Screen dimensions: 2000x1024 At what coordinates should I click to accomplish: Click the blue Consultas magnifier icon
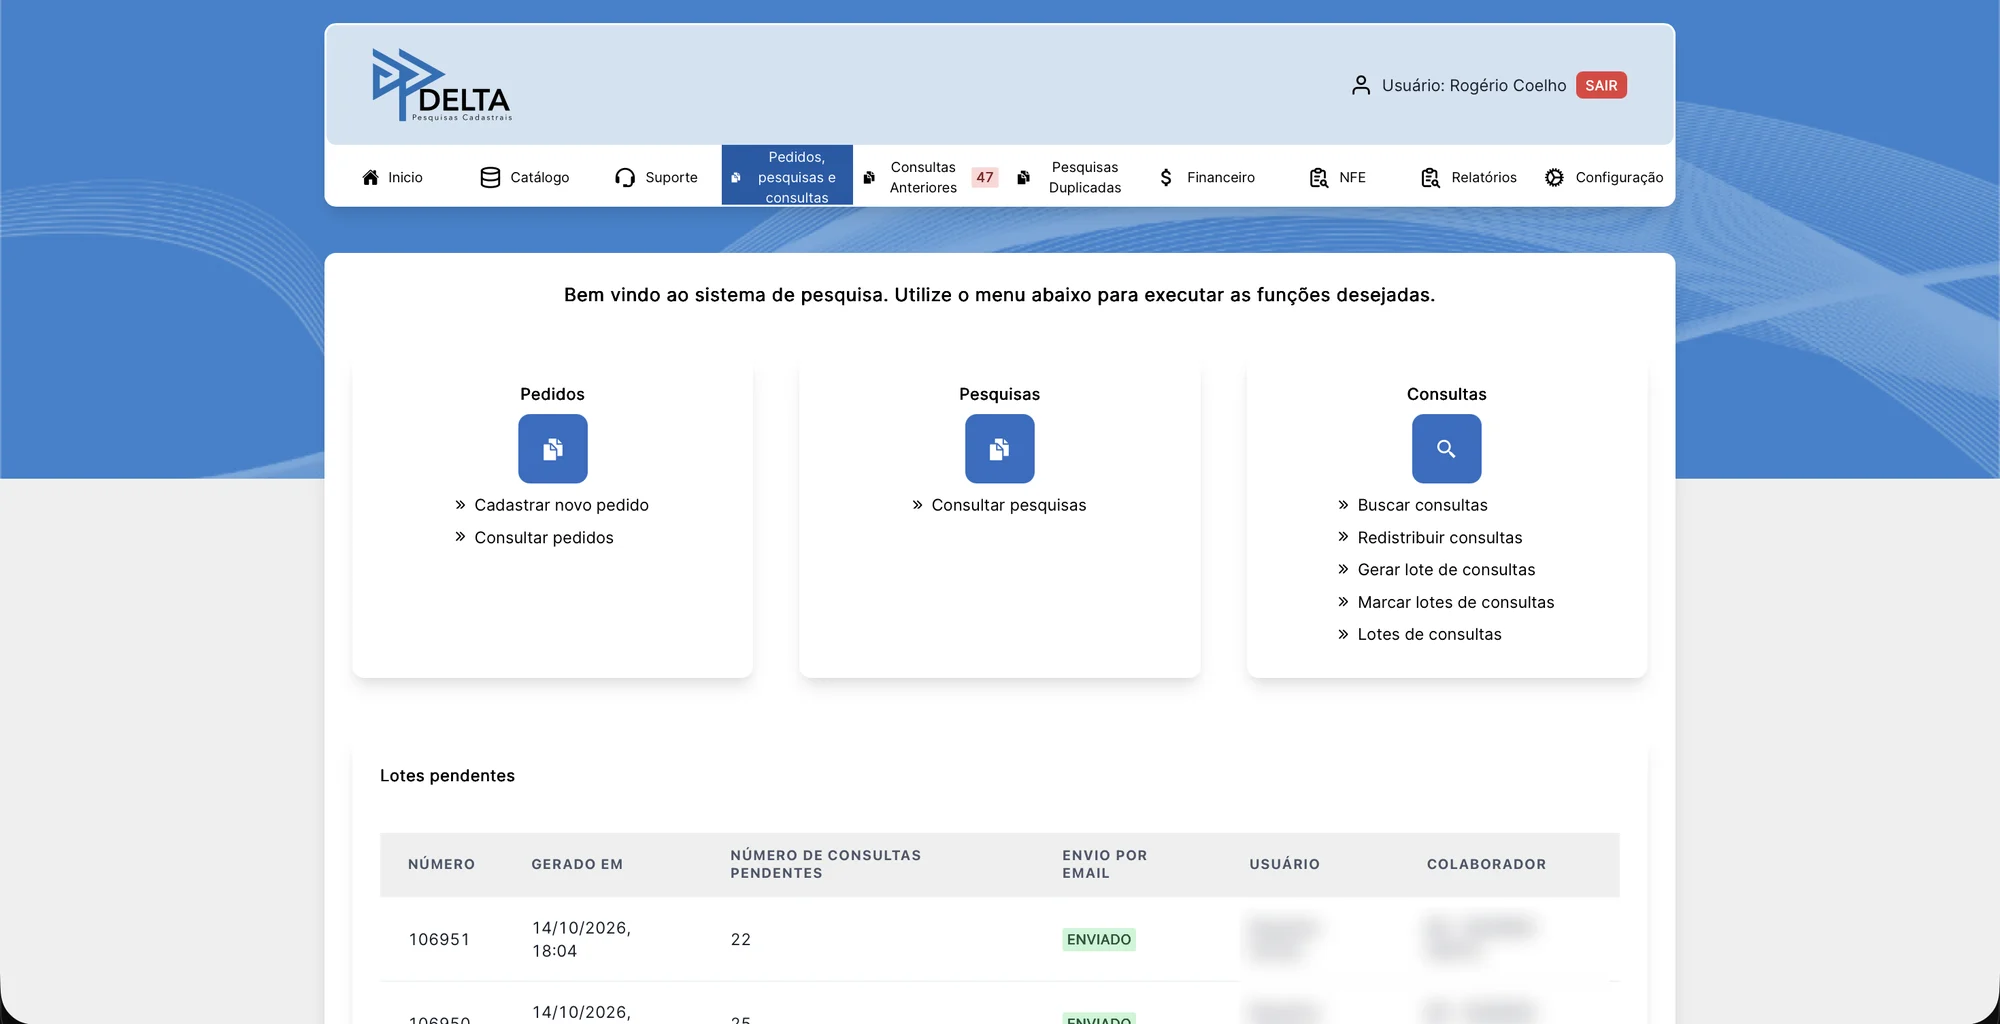(1447, 449)
